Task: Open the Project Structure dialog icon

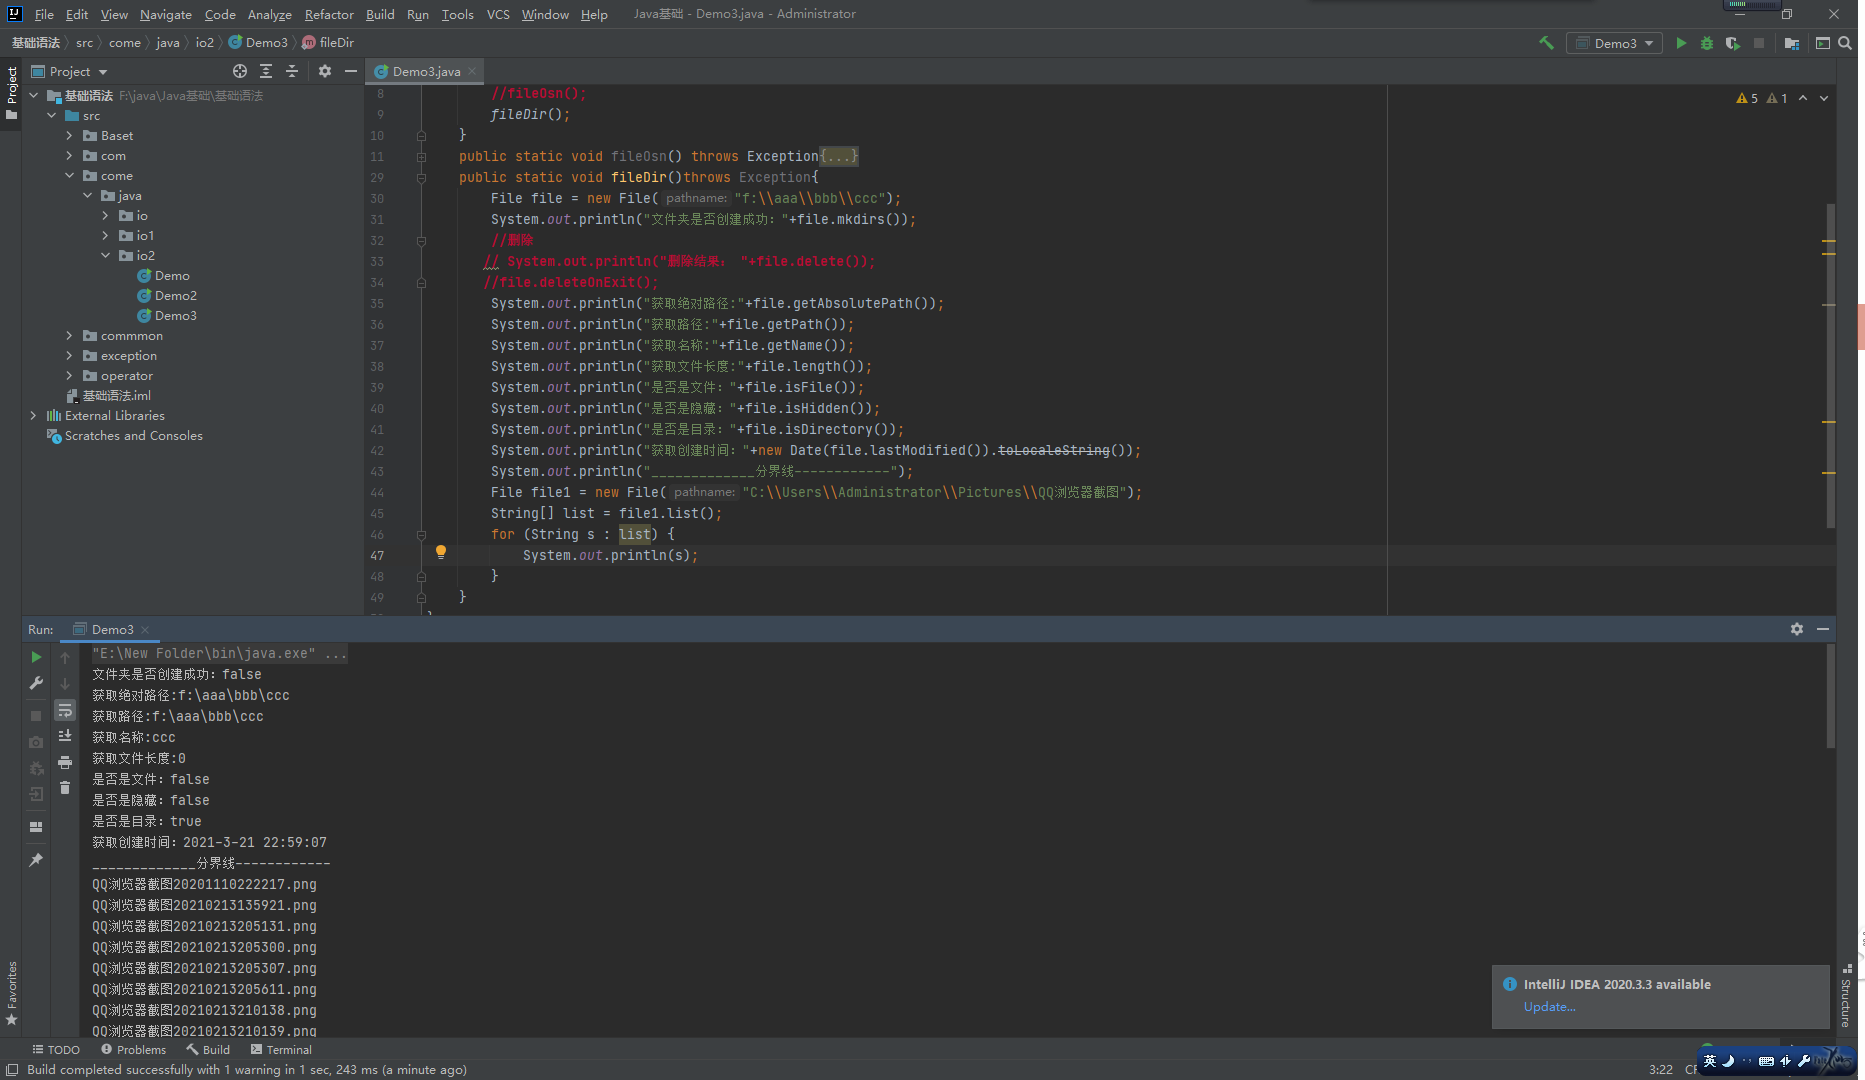Action: click(x=1792, y=43)
